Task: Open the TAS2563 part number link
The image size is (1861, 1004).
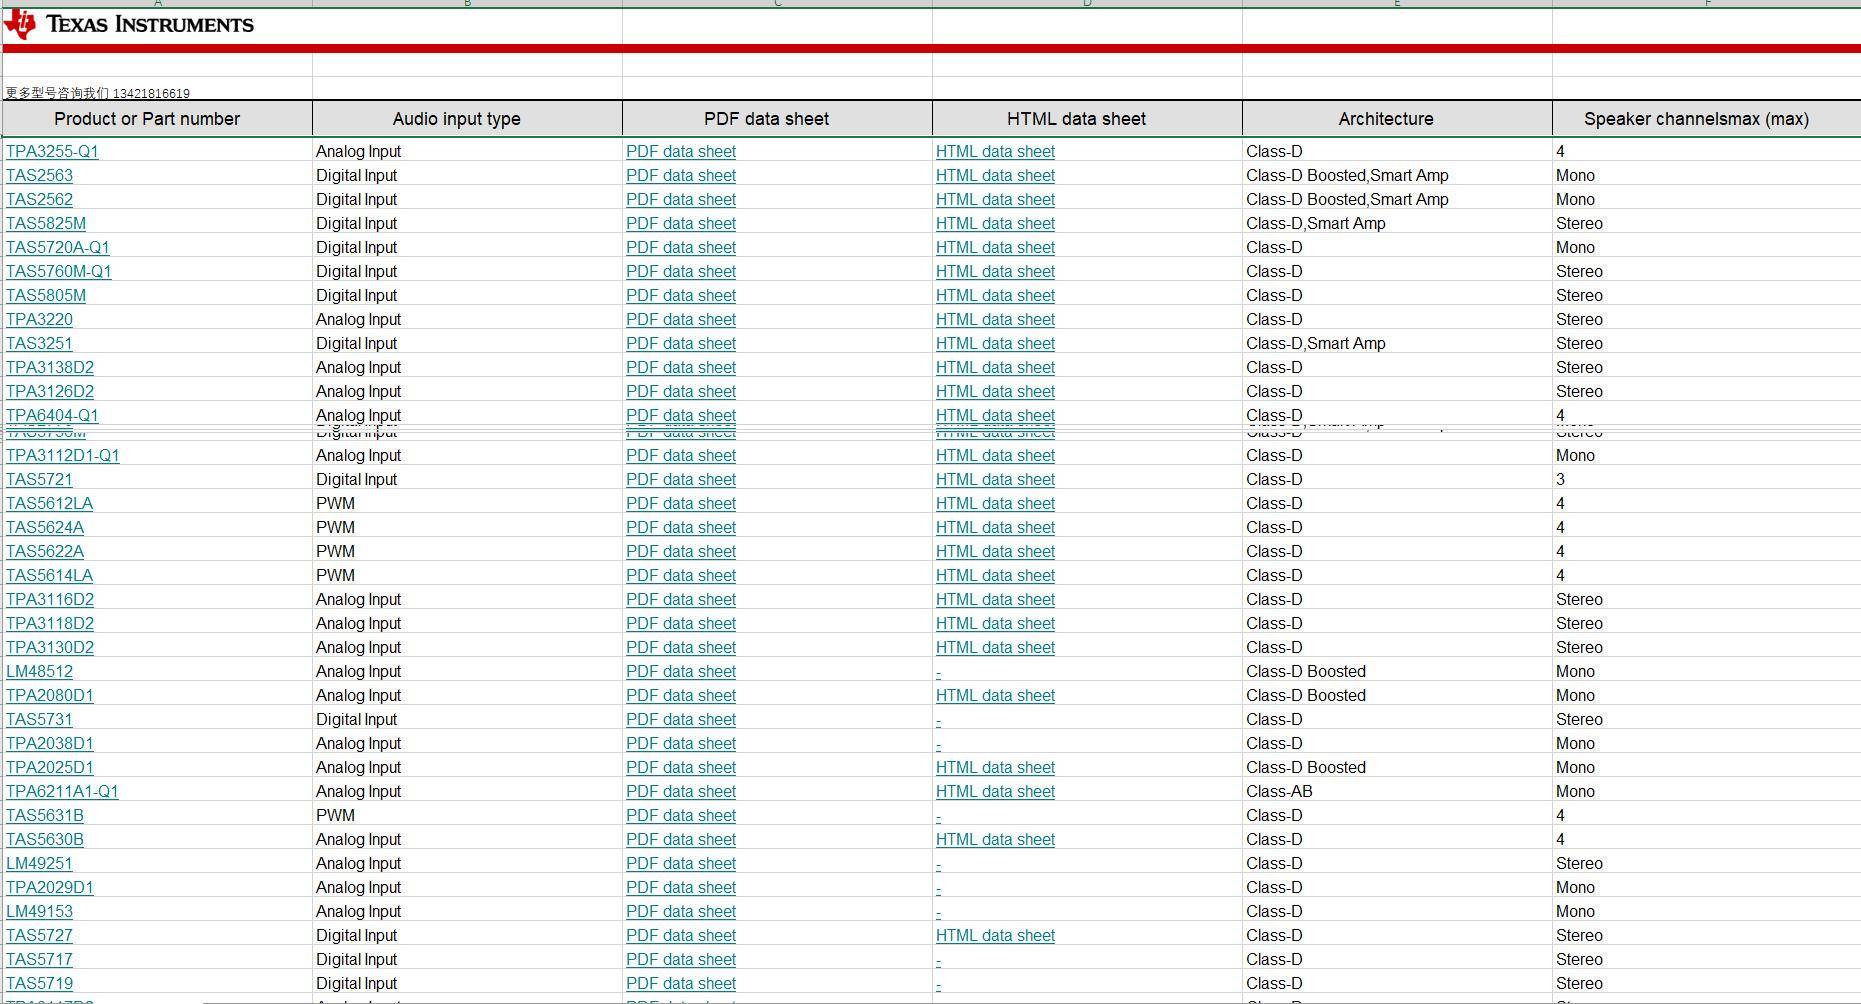Action: click(x=39, y=176)
